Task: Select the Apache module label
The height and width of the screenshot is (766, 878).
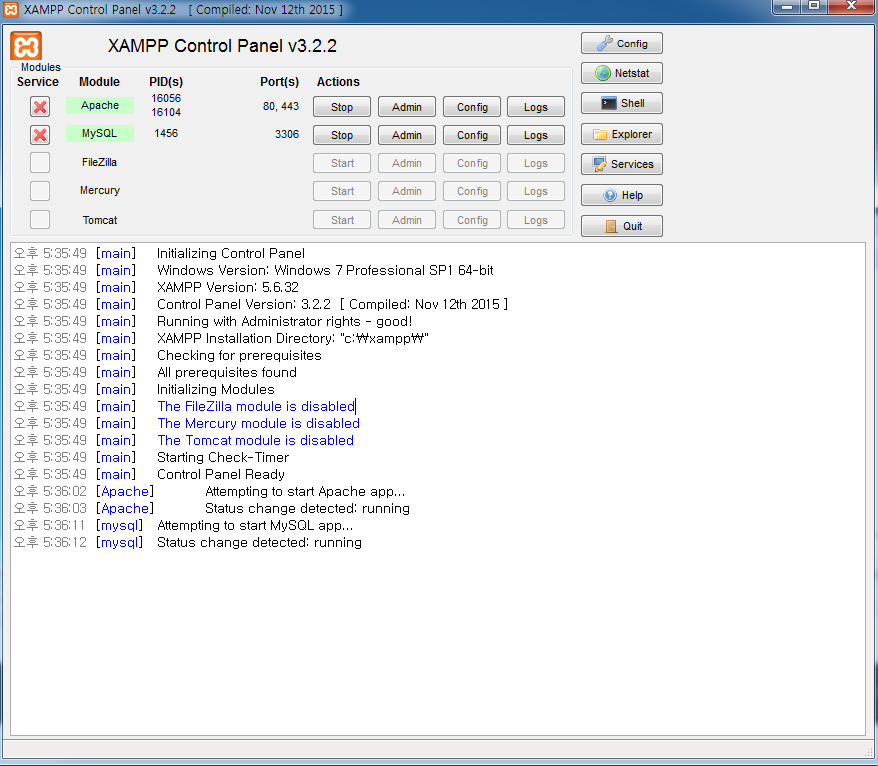Action: pyautogui.click(x=100, y=105)
